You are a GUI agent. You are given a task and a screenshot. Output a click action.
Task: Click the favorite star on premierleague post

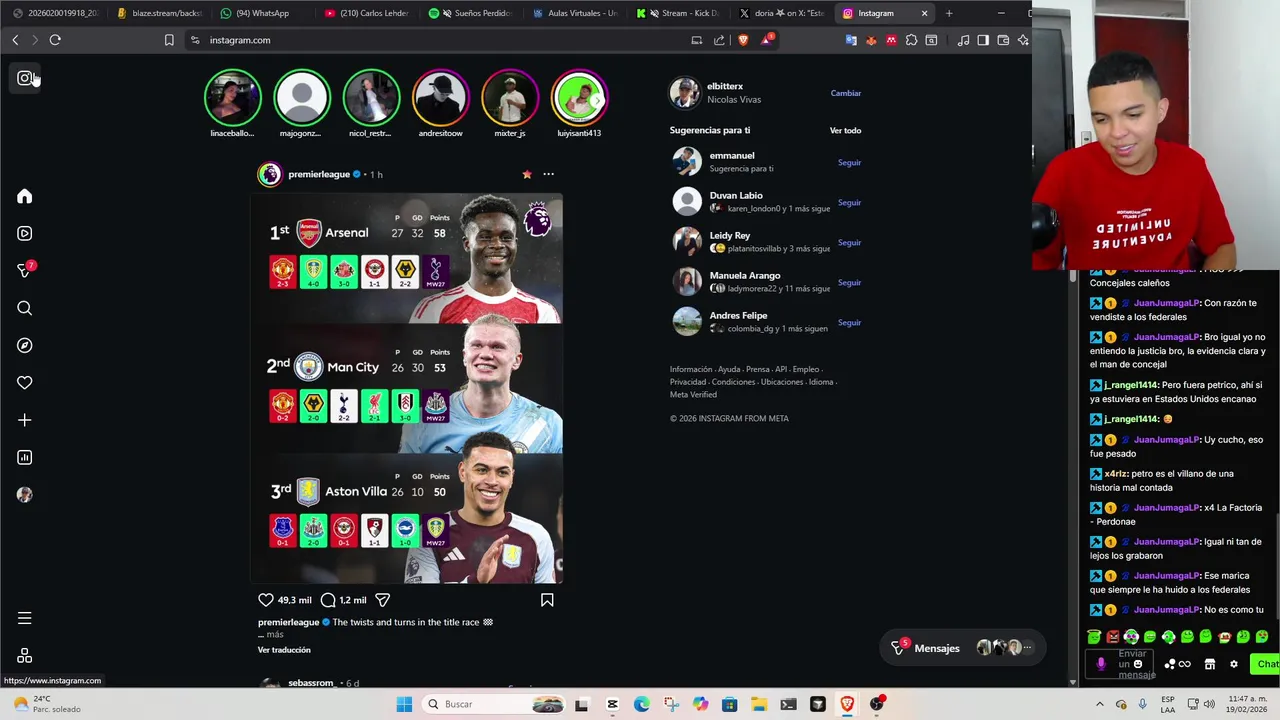coord(527,174)
